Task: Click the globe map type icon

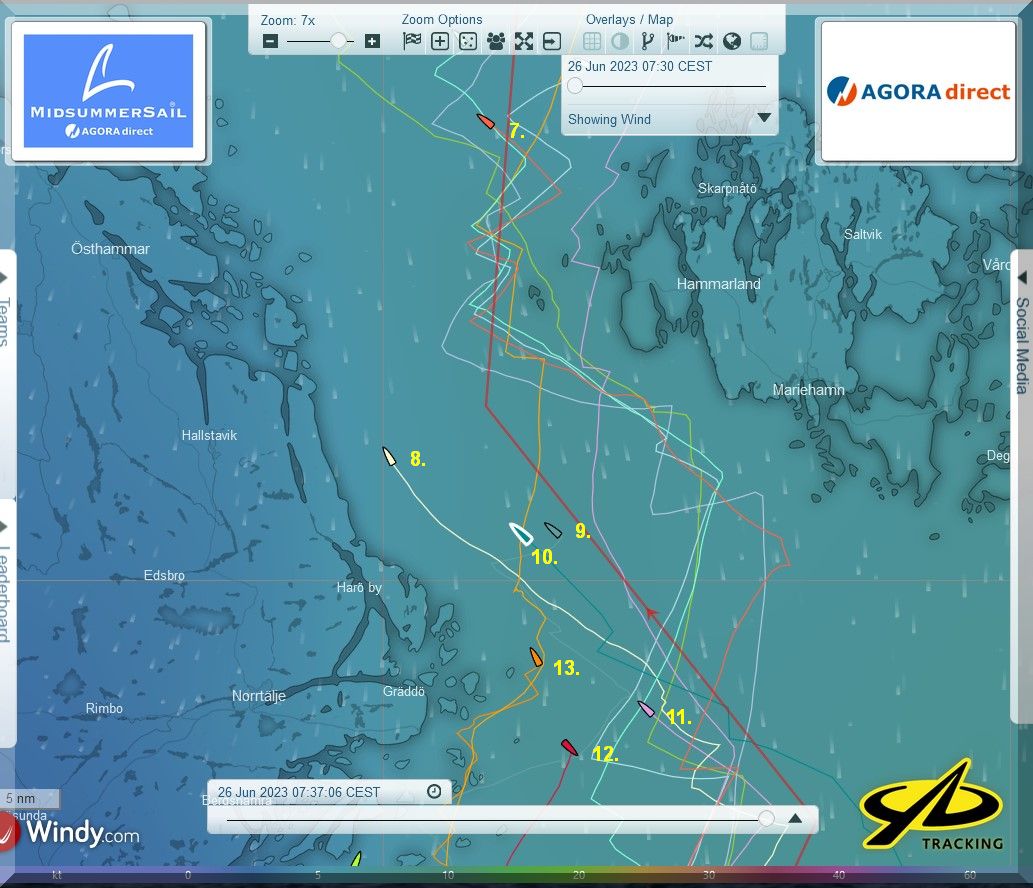Action: point(731,41)
